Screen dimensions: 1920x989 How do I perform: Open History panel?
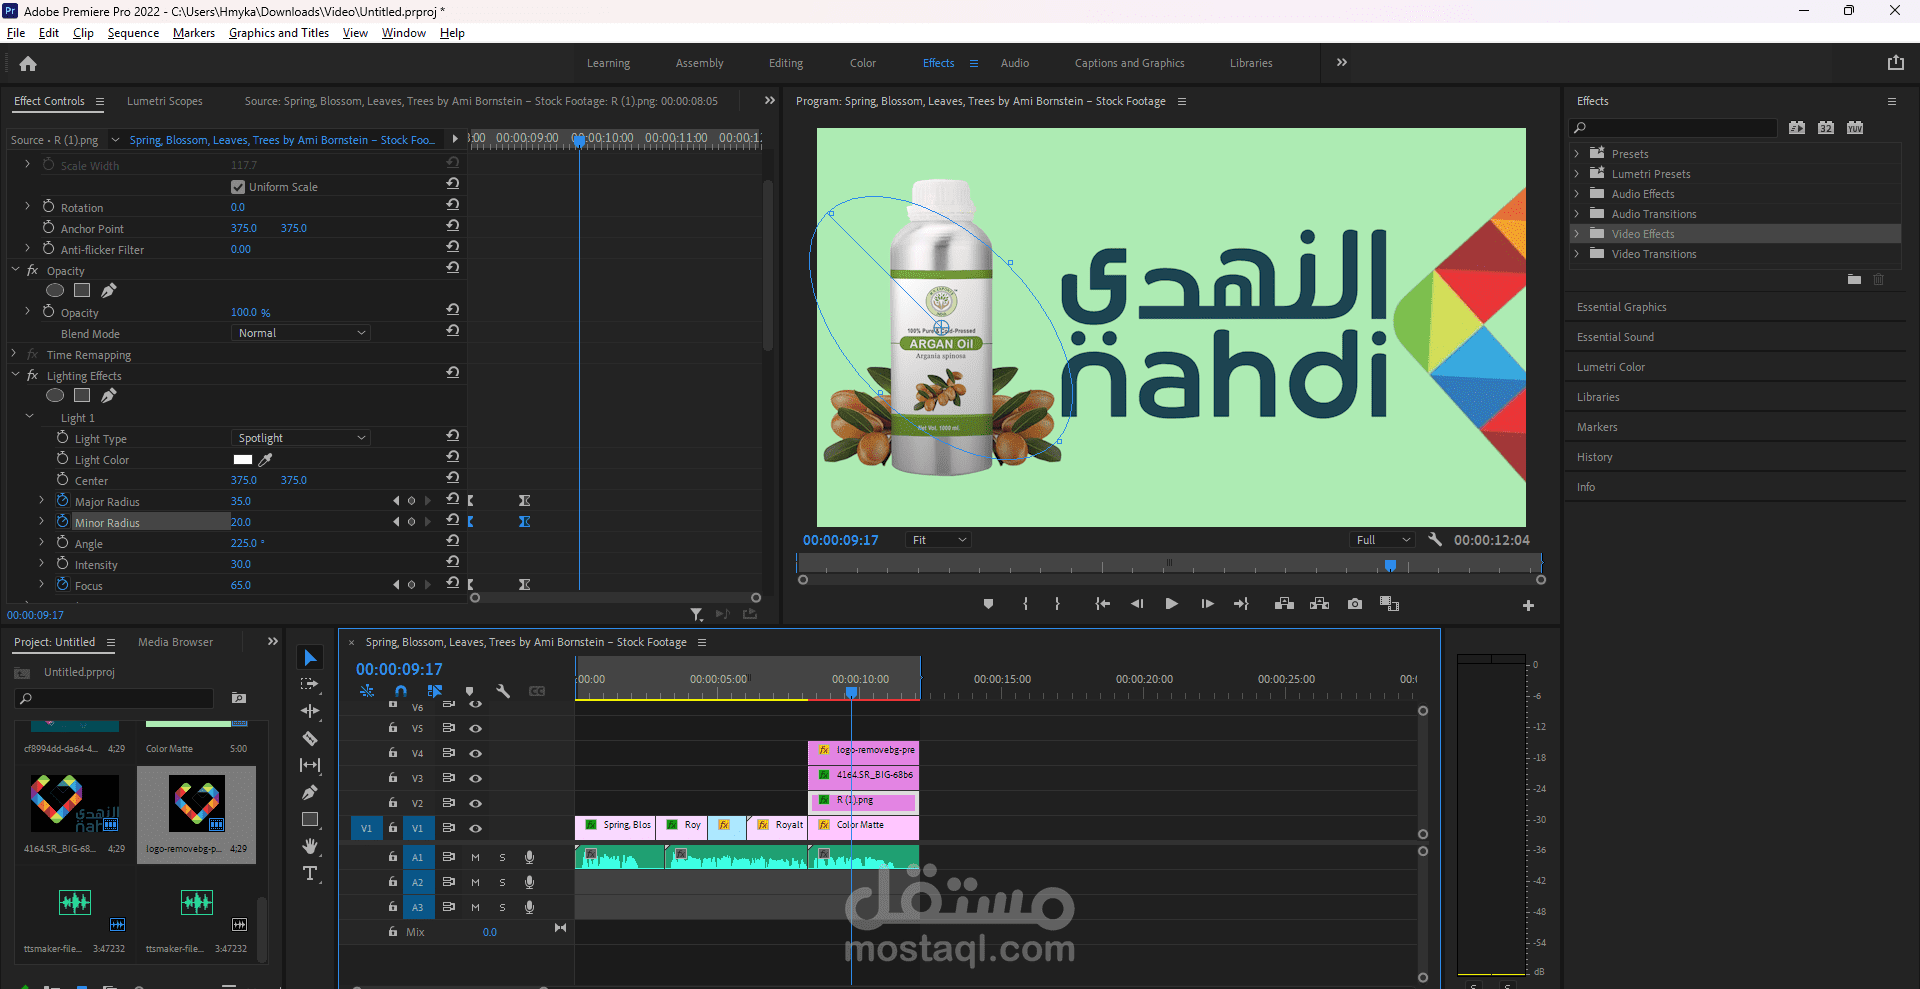pyautogui.click(x=1595, y=457)
